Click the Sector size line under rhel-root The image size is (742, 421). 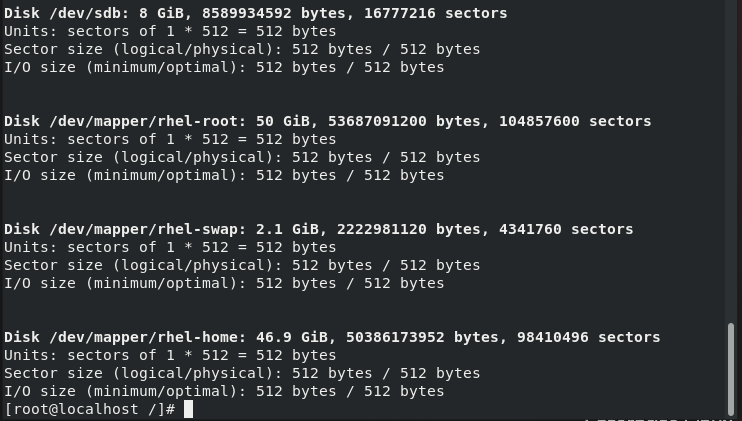point(242,157)
